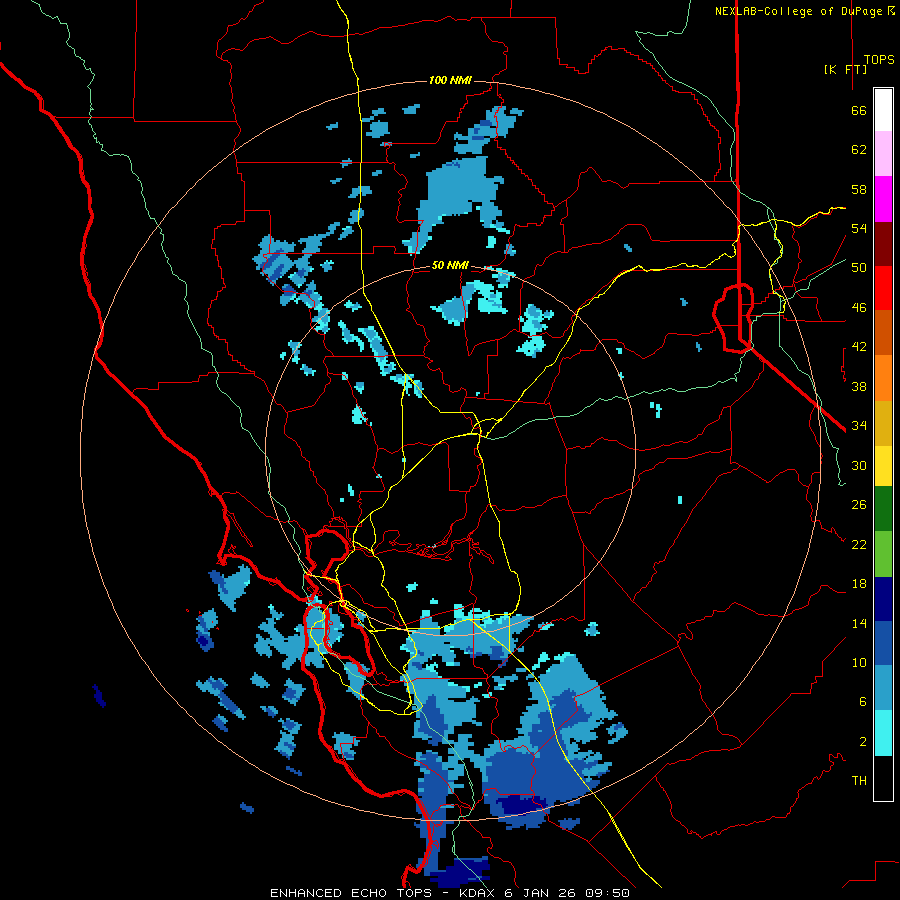Click the legend value 34
900x900 pixels.
point(859,426)
